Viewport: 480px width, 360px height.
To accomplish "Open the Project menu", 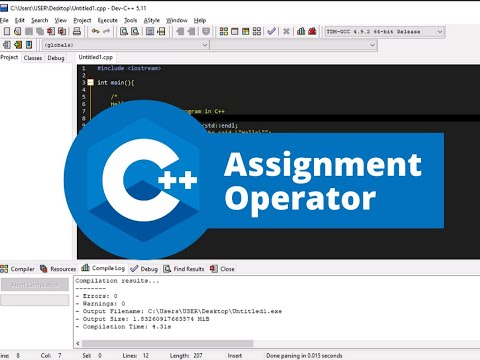I will point(82,20).
